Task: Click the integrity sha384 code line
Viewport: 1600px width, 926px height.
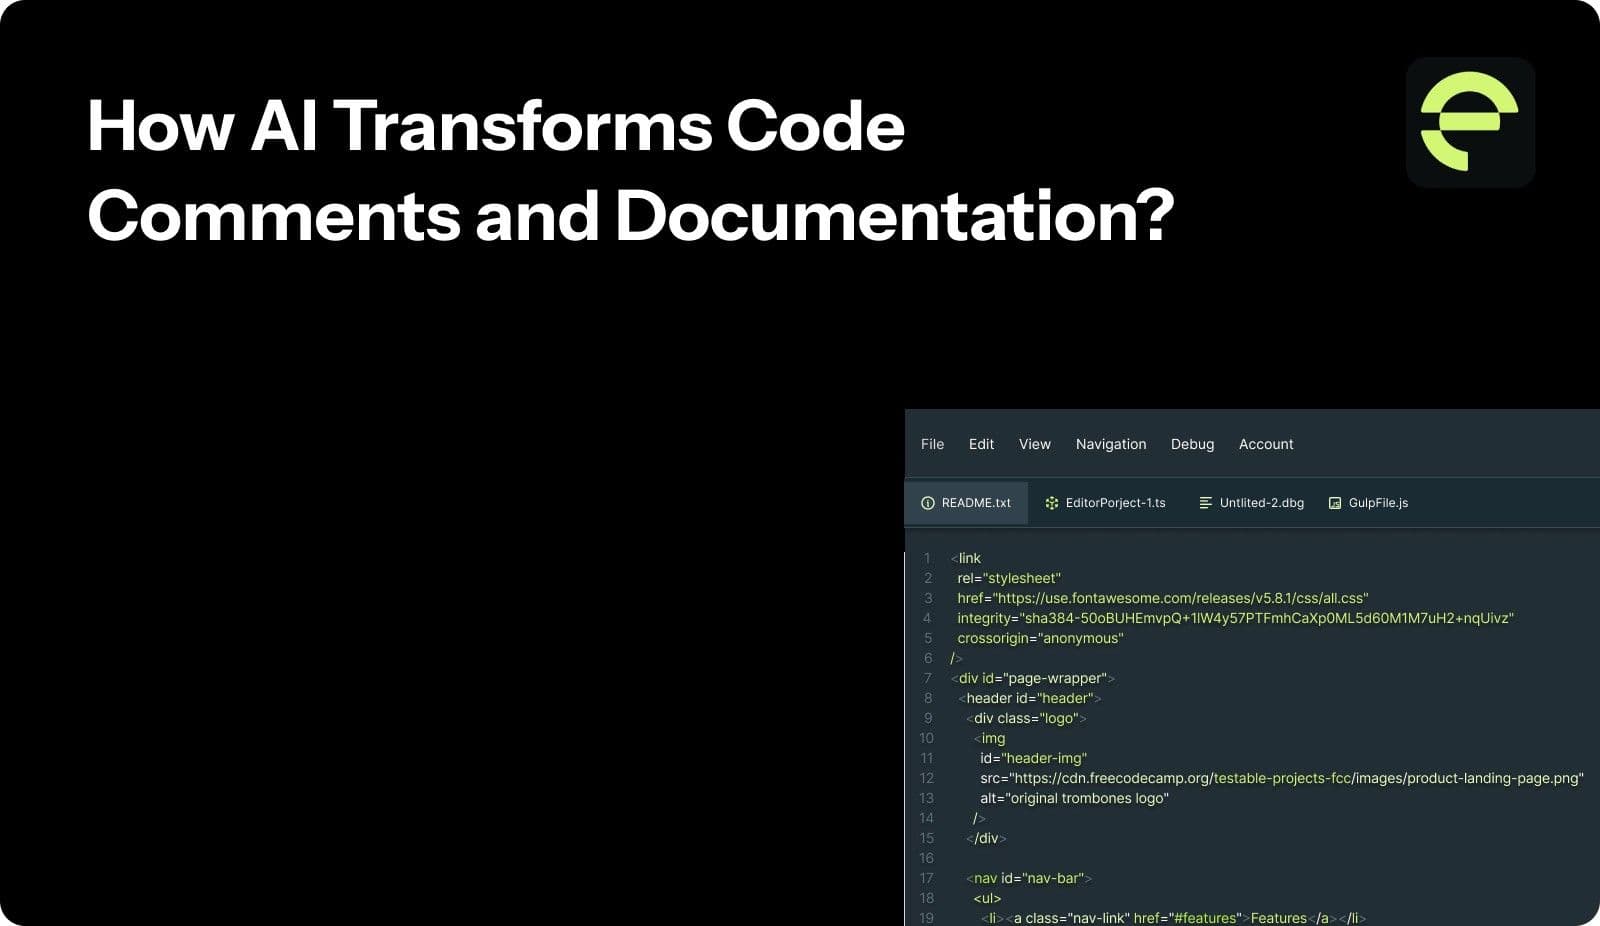Action: tap(1235, 618)
